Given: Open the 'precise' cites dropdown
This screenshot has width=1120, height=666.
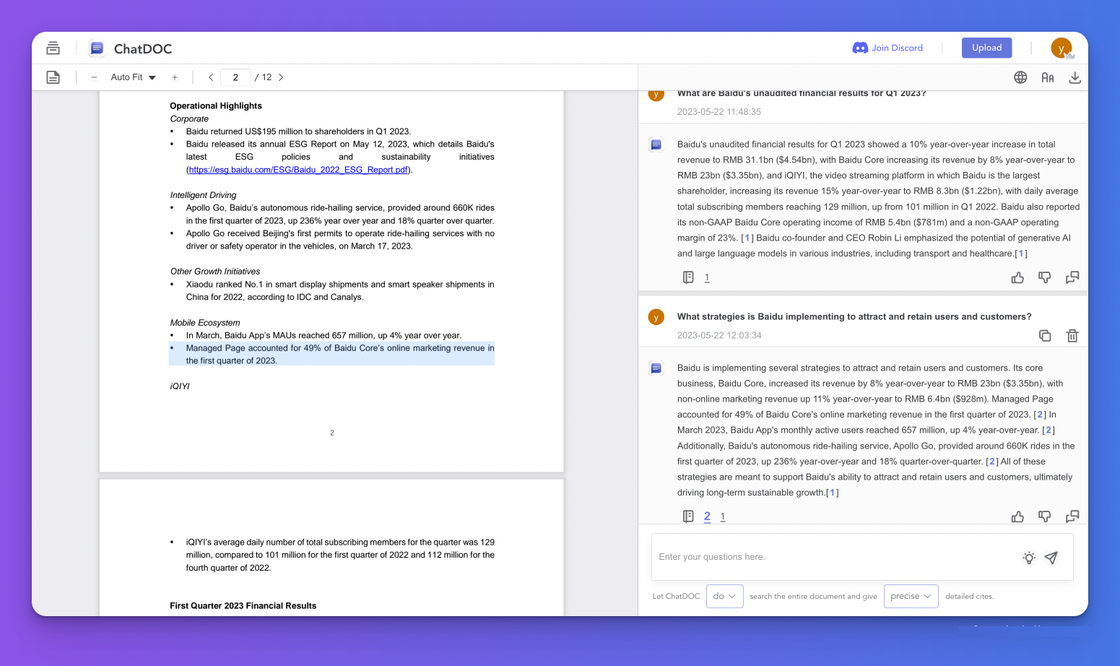Looking at the screenshot, I should 911,596.
